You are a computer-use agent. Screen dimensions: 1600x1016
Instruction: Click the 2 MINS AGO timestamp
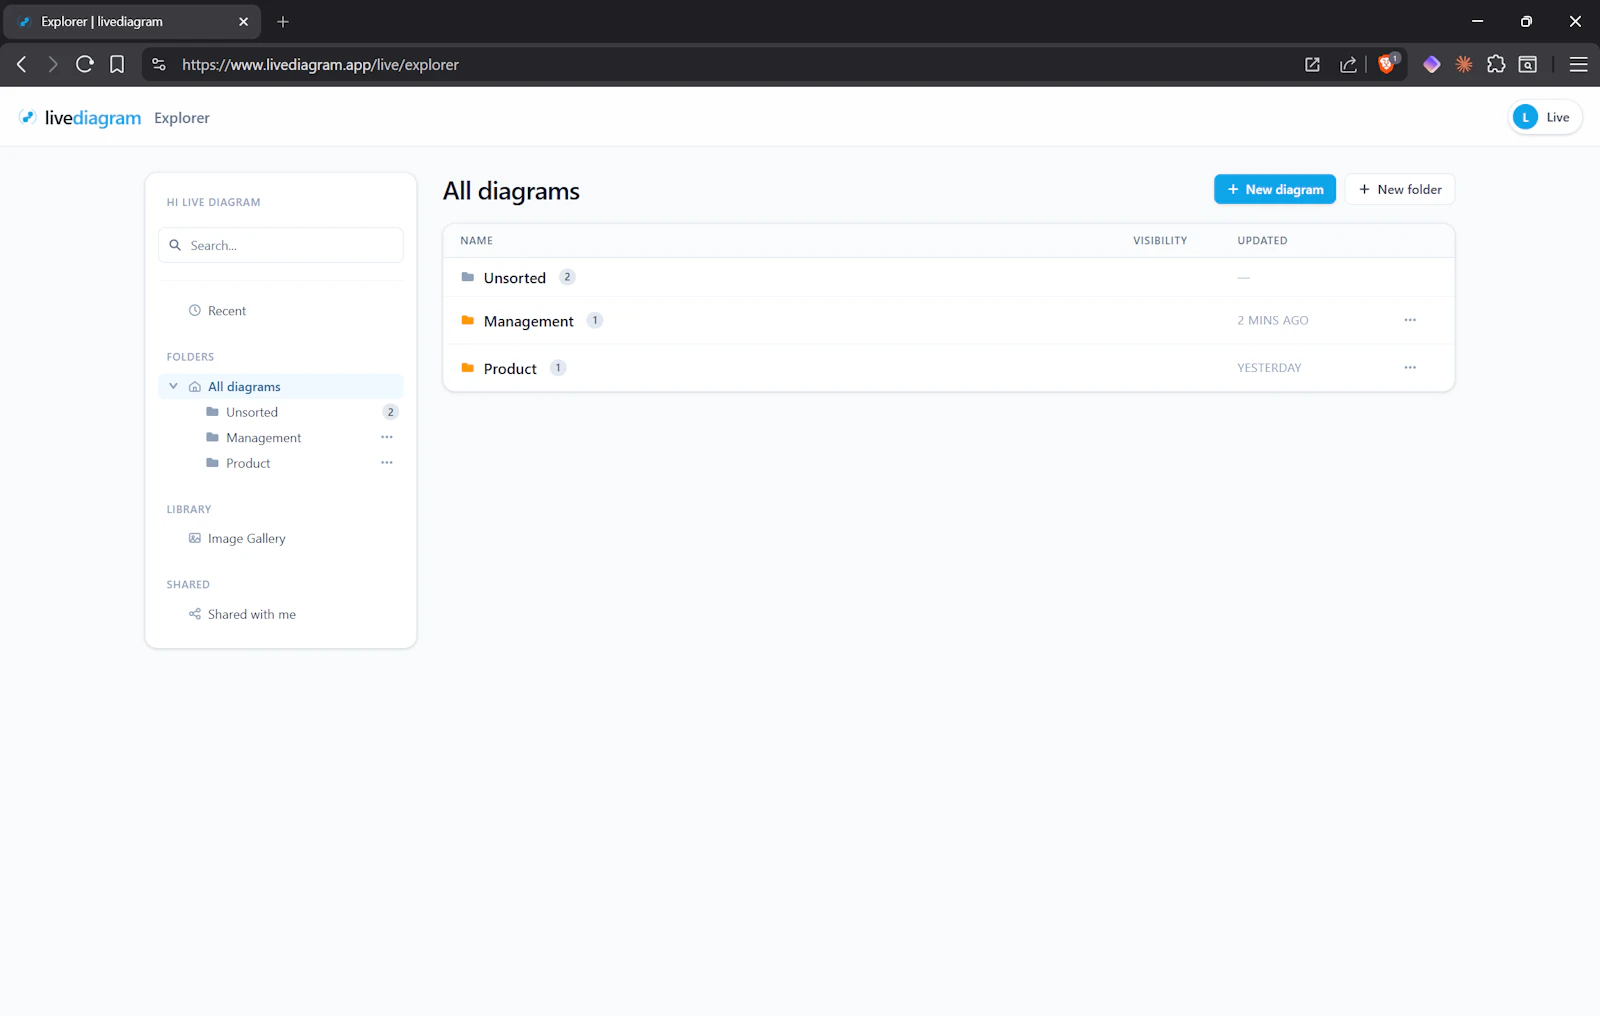1272,320
